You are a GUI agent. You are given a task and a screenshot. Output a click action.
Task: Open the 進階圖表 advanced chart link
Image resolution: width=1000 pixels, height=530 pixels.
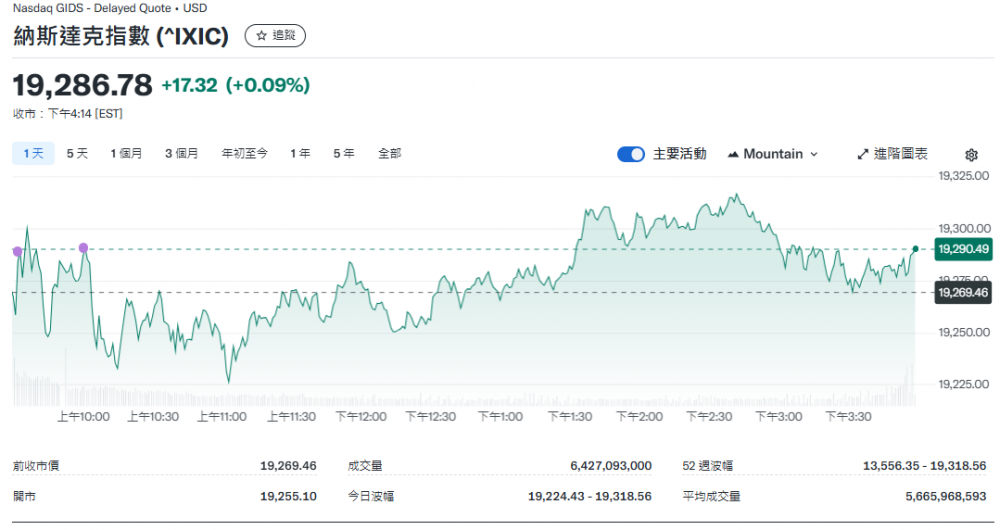900,154
